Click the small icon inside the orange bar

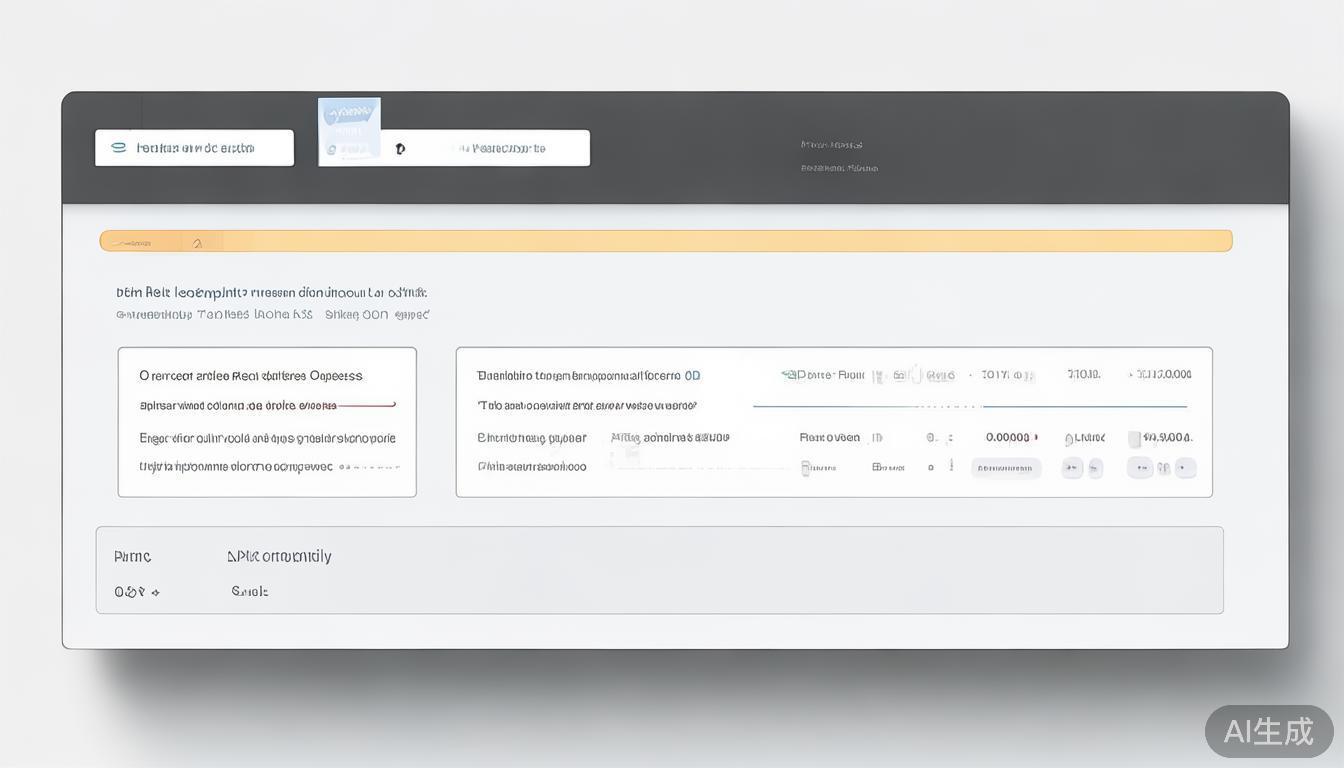(x=197, y=242)
